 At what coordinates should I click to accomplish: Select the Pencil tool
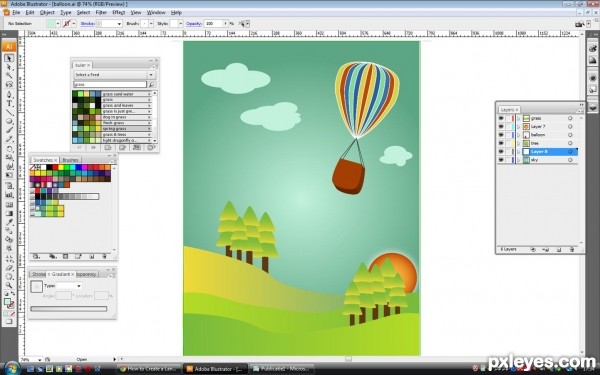click(9, 139)
